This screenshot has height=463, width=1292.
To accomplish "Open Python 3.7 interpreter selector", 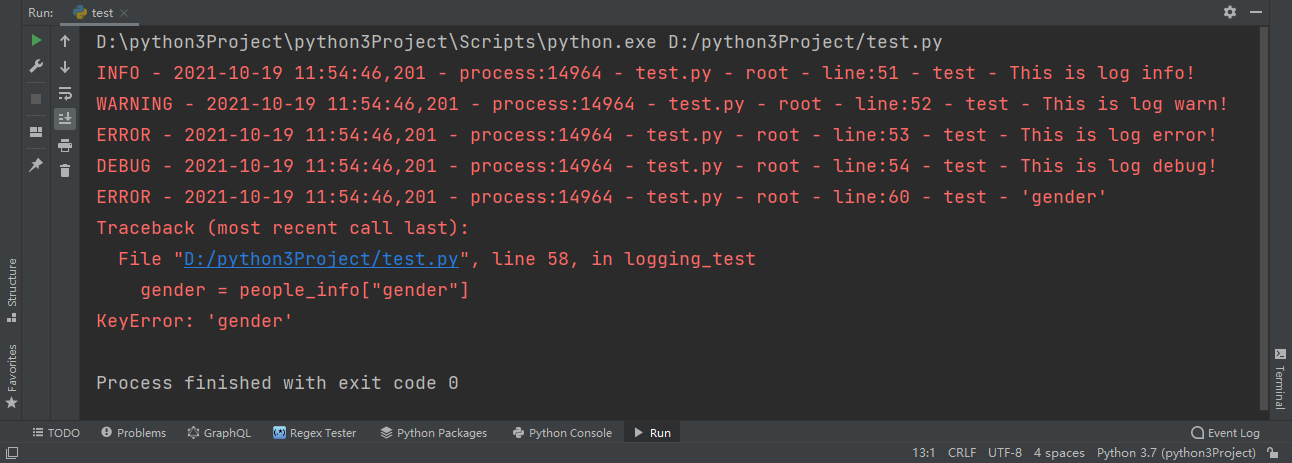I will pos(1175,453).
